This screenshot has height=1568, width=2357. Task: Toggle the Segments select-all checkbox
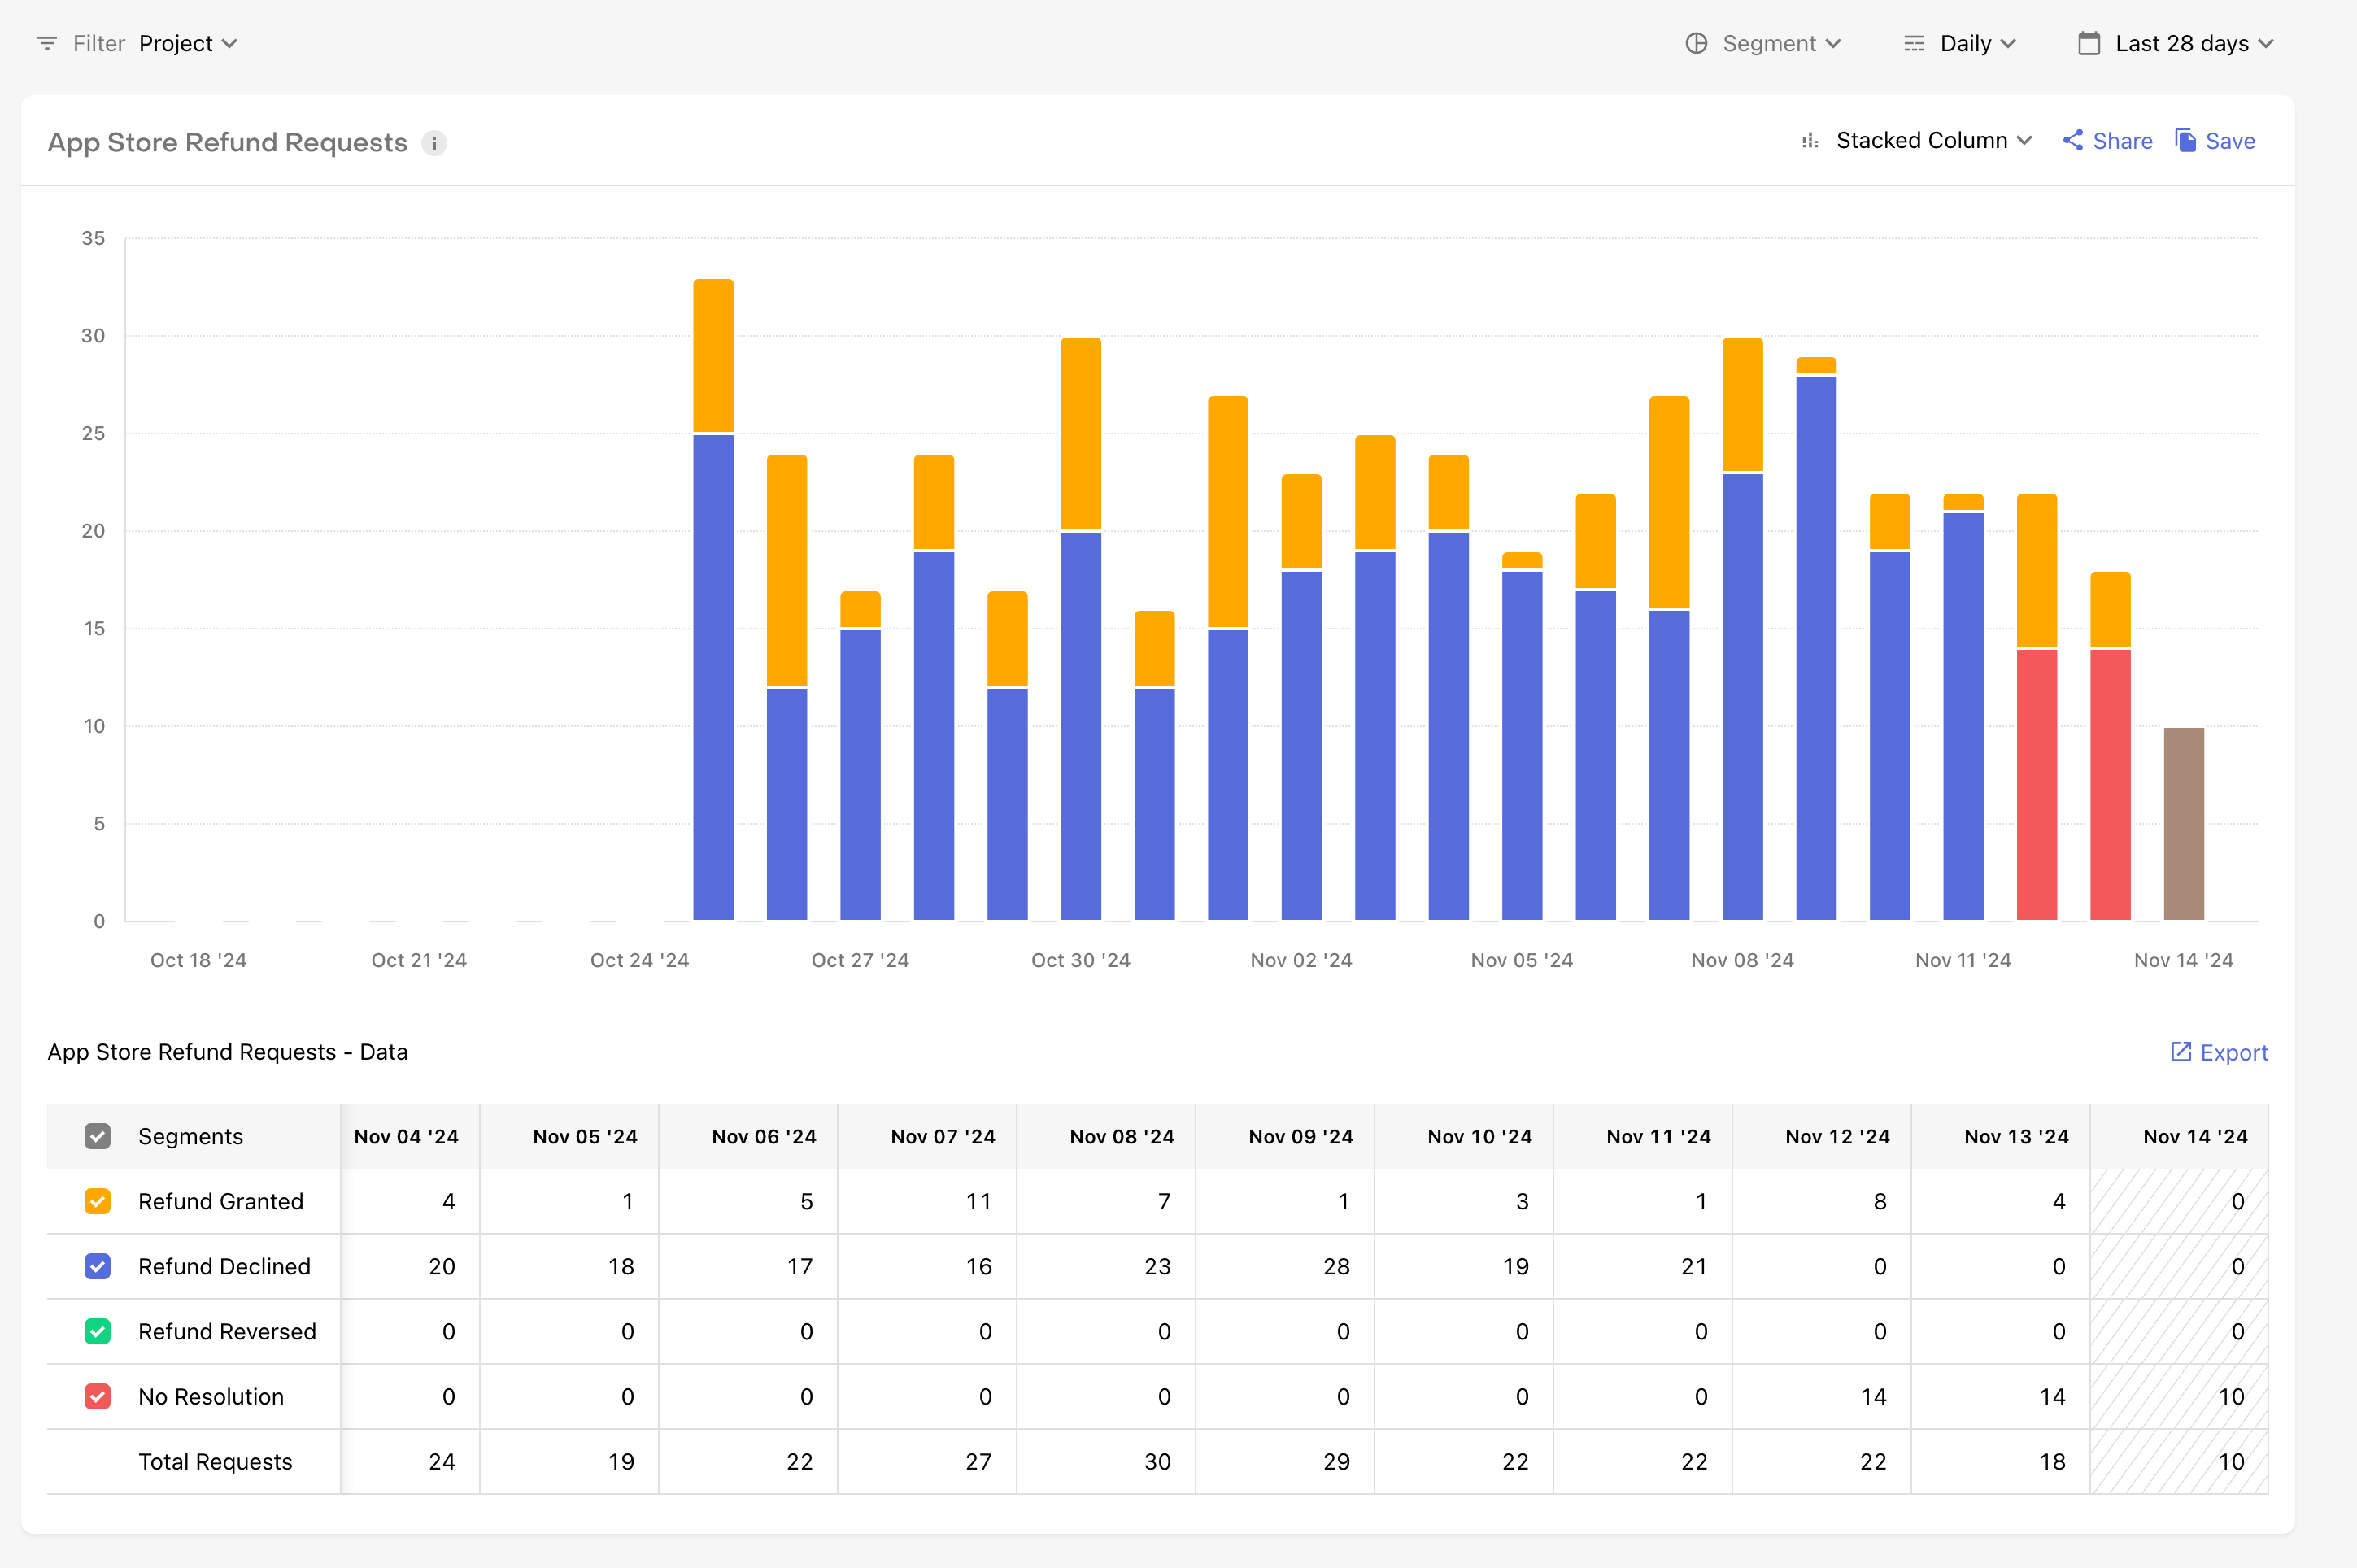click(97, 1136)
